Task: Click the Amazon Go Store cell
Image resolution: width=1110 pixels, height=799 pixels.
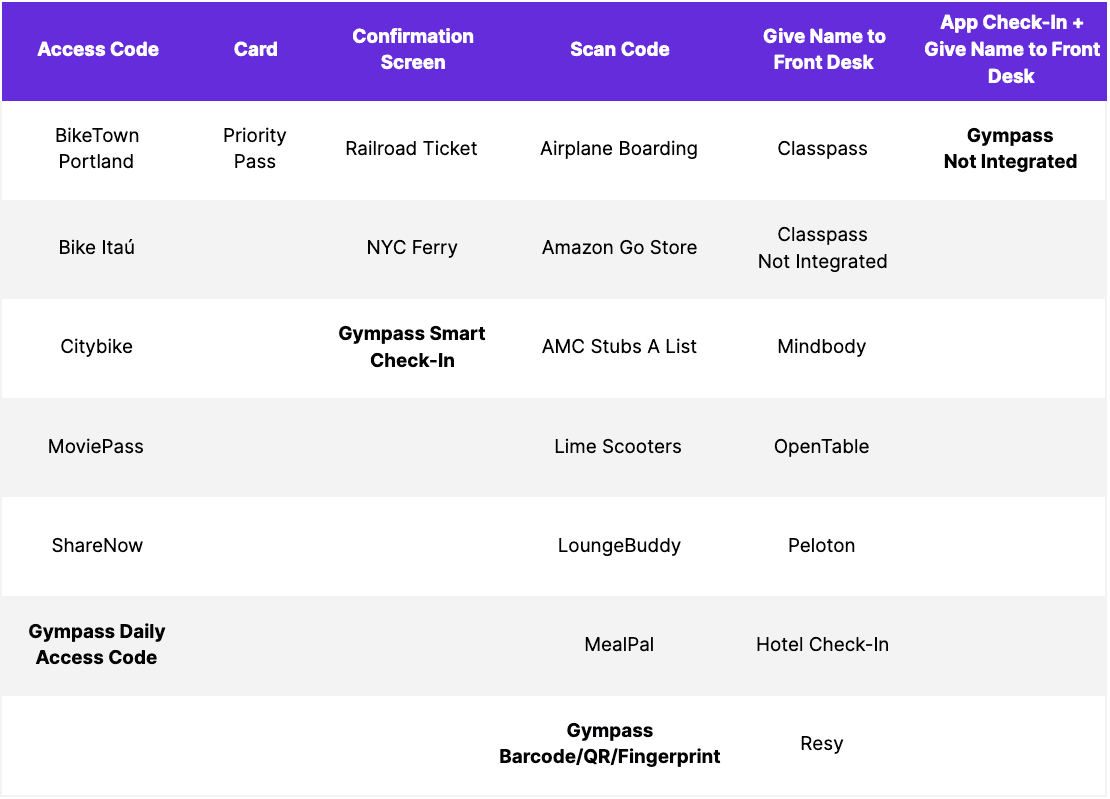Action: click(619, 247)
